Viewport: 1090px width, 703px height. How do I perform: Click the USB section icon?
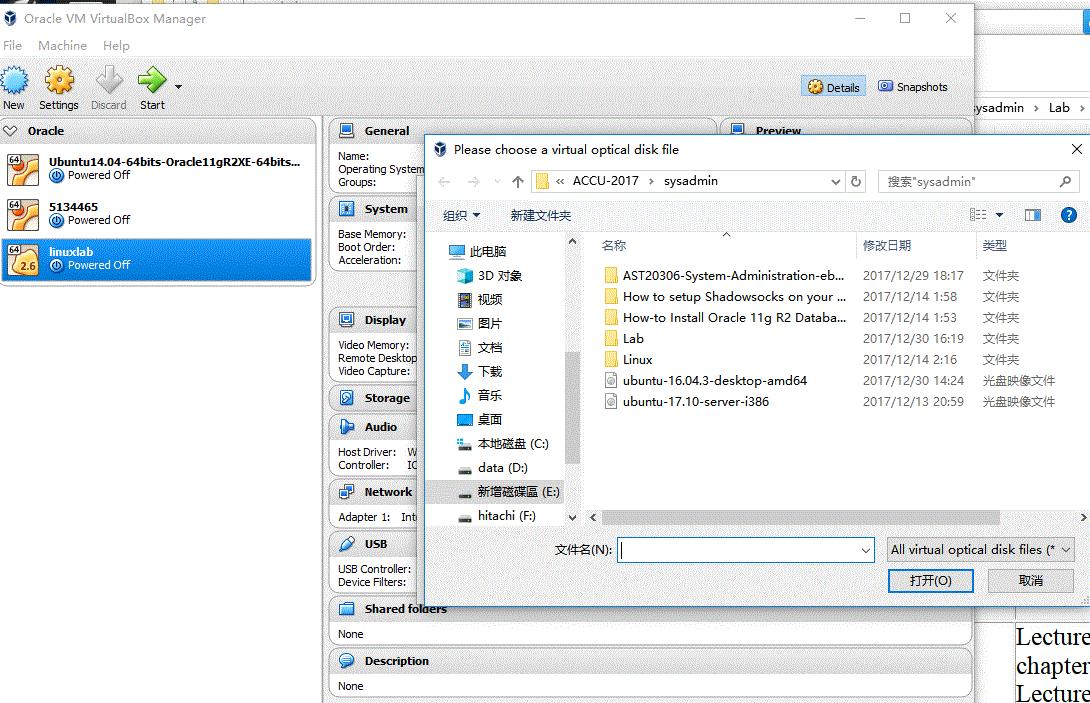(346, 543)
